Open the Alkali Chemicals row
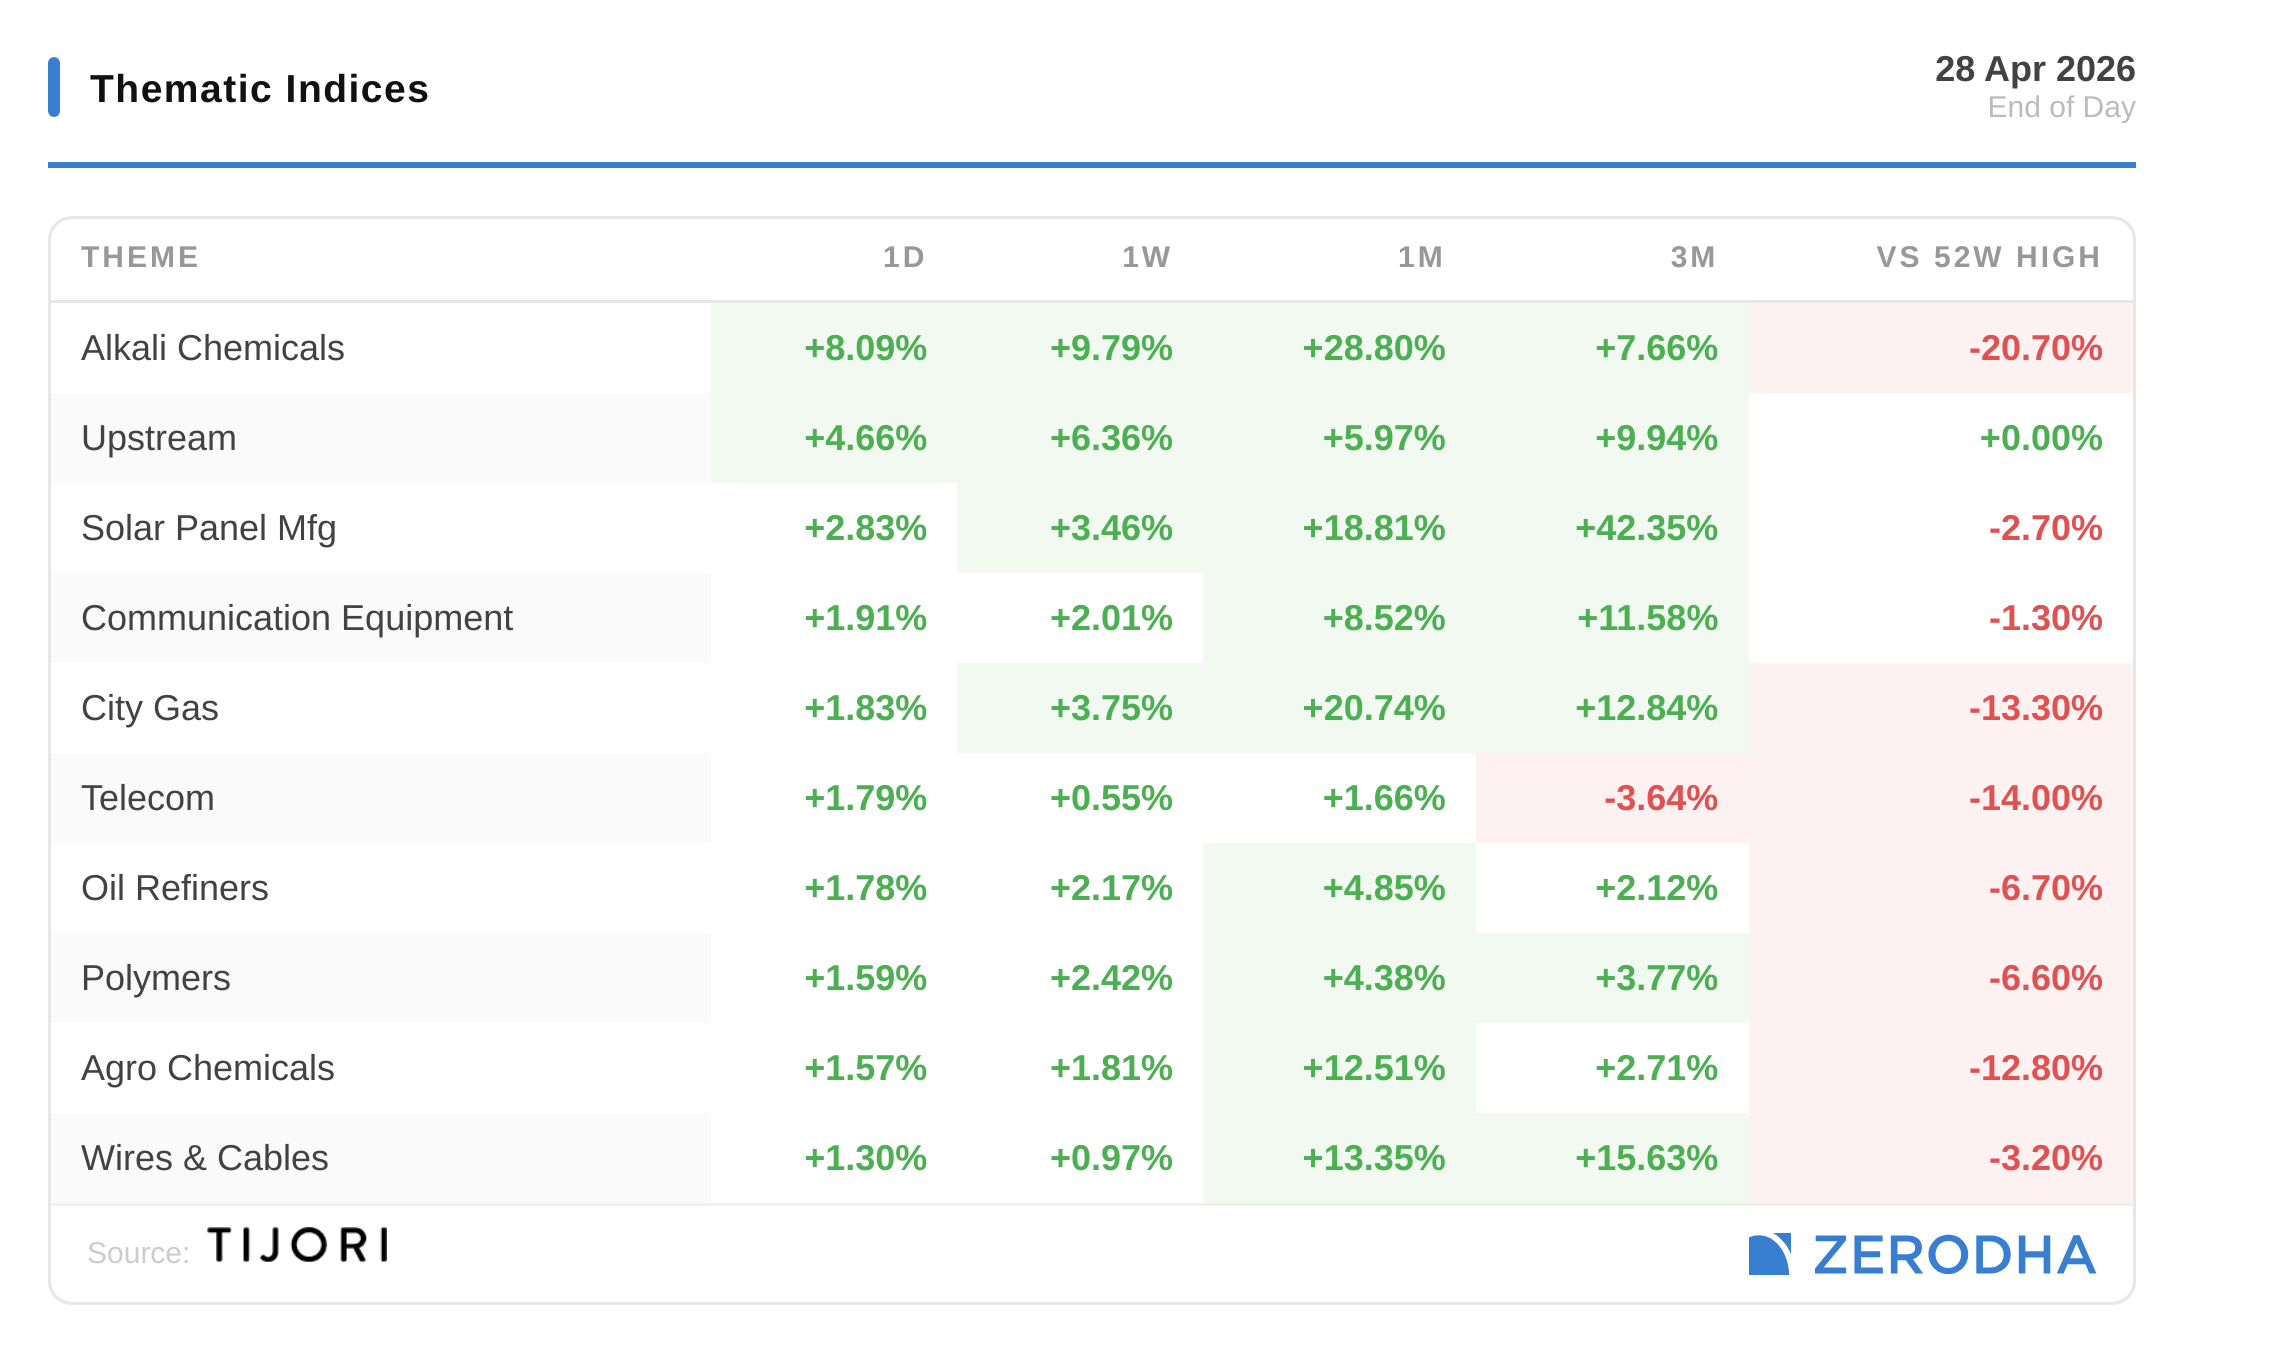Viewport: 2280px width, 1365px height. [x=212, y=348]
